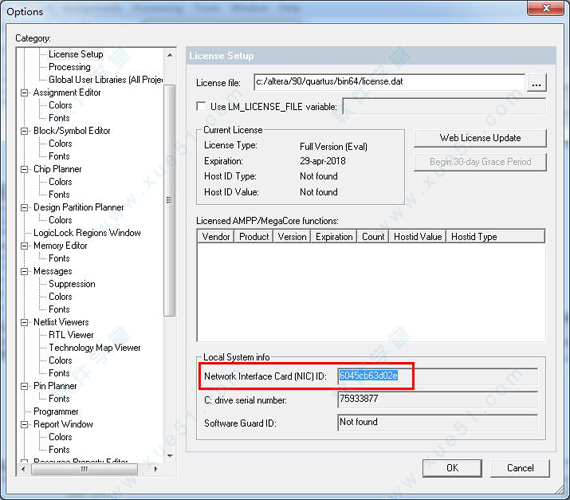Click the Web License Update button
The width and height of the screenshot is (570, 500).
[x=480, y=138]
